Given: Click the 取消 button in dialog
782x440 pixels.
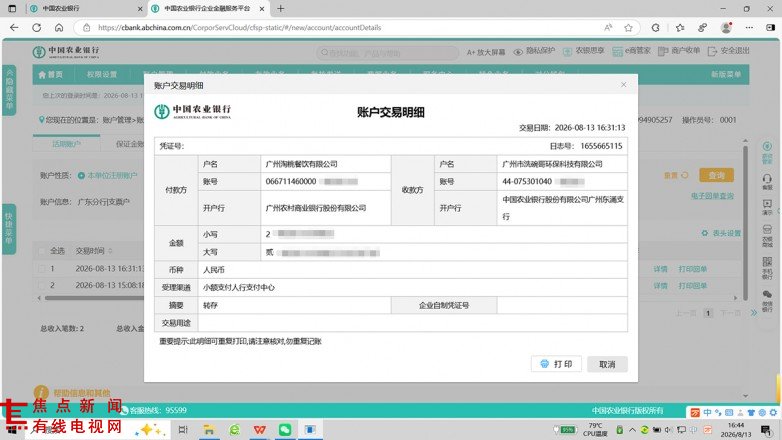Looking at the screenshot, I should click(607, 364).
